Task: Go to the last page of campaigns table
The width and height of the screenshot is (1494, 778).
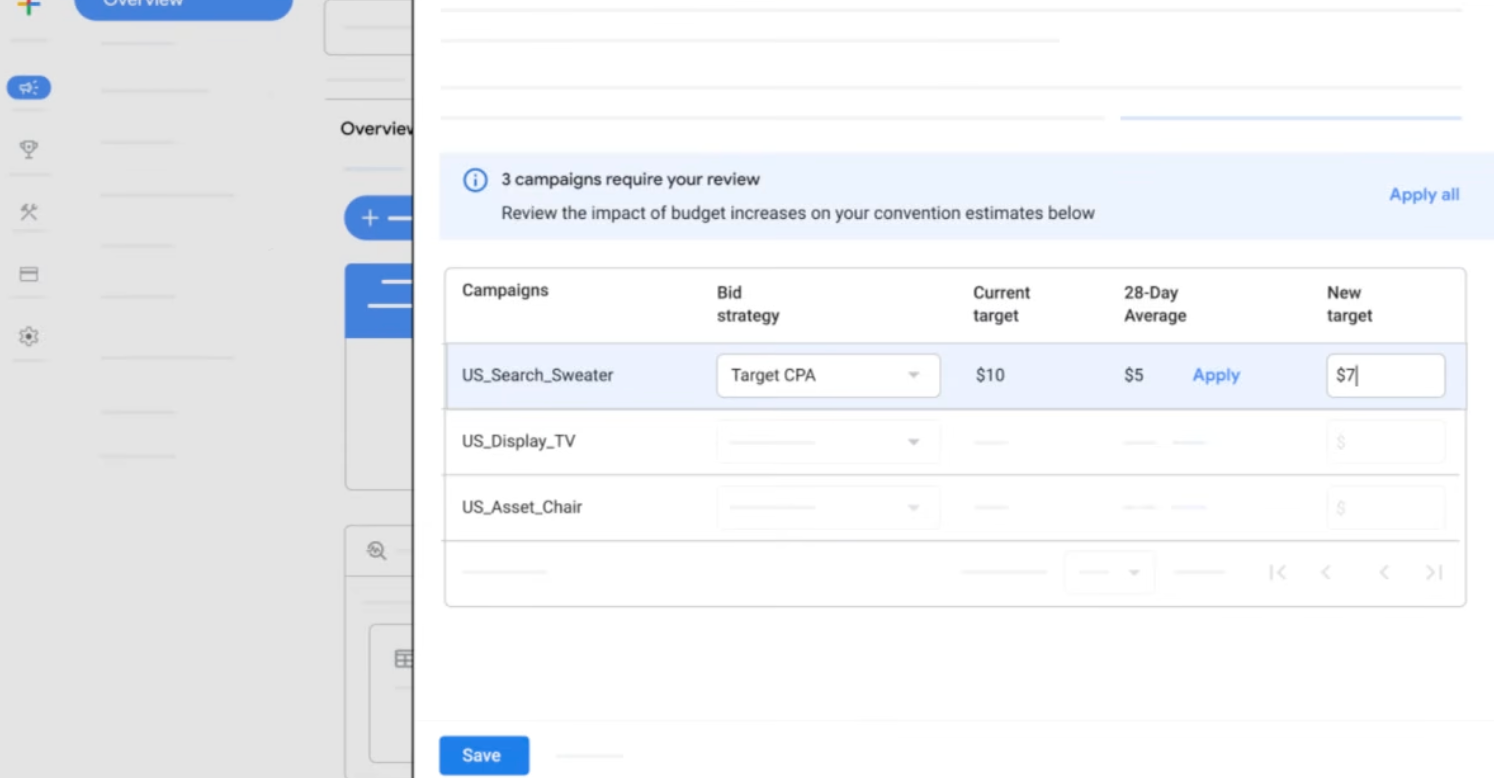Action: click(x=1434, y=572)
